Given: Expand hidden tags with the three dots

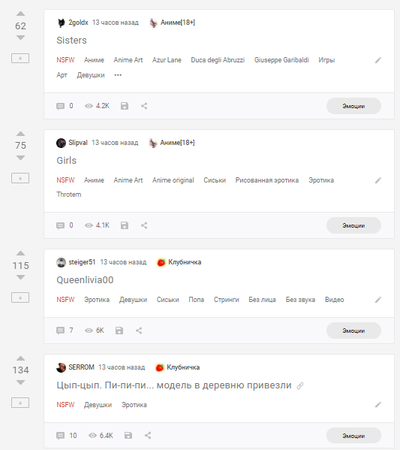Looking at the screenshot, I should 118,75.
